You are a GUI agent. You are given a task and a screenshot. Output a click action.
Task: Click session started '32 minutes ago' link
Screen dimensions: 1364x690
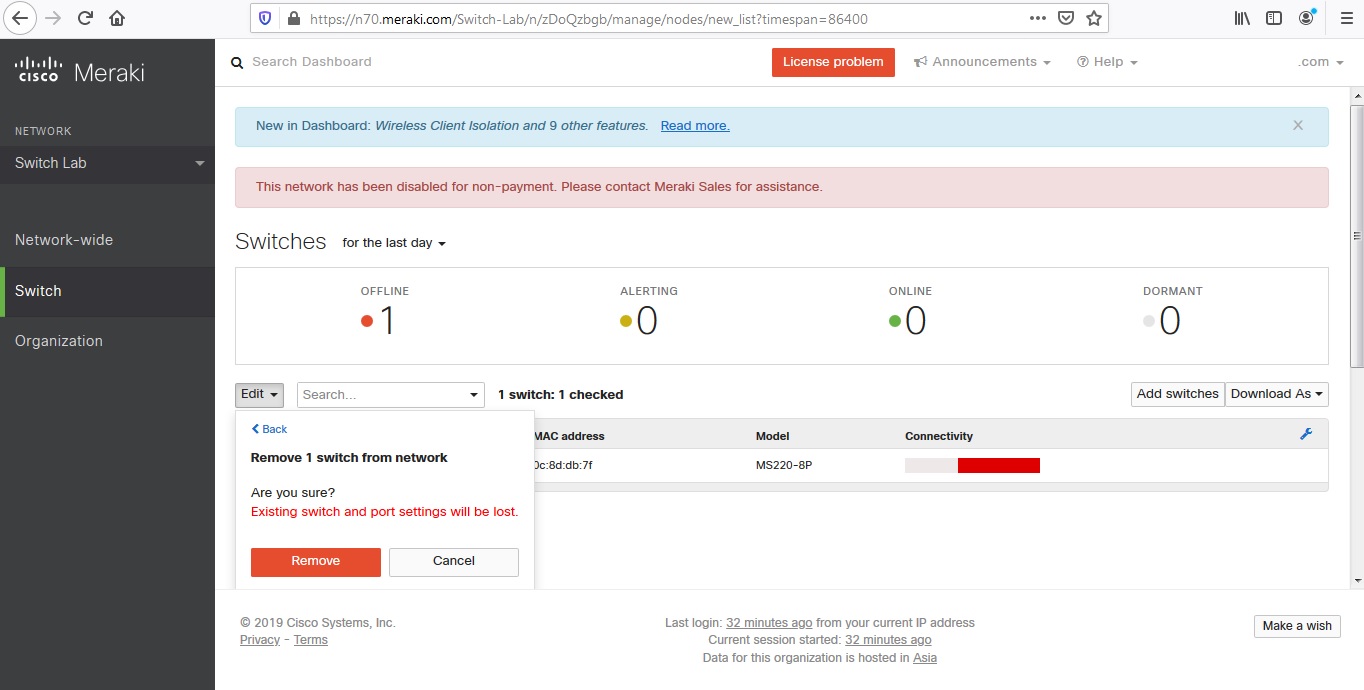point(888,640)
